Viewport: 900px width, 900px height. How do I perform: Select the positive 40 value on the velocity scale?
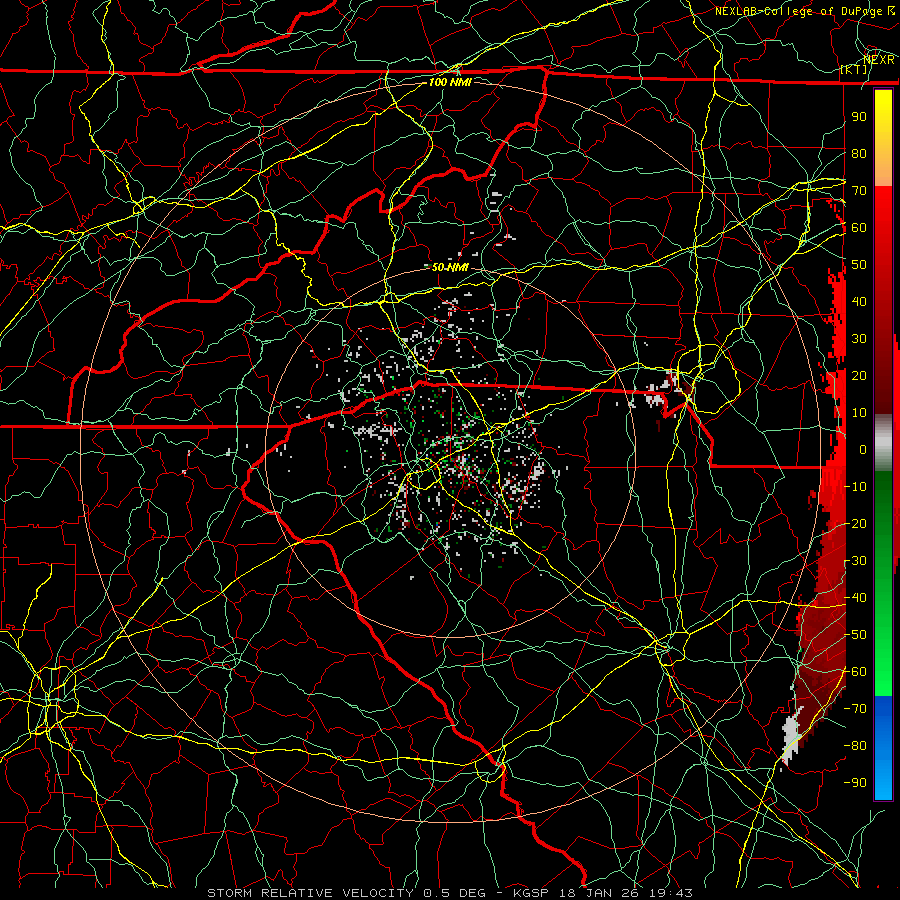pyautogui.click(x=859, y=301)
